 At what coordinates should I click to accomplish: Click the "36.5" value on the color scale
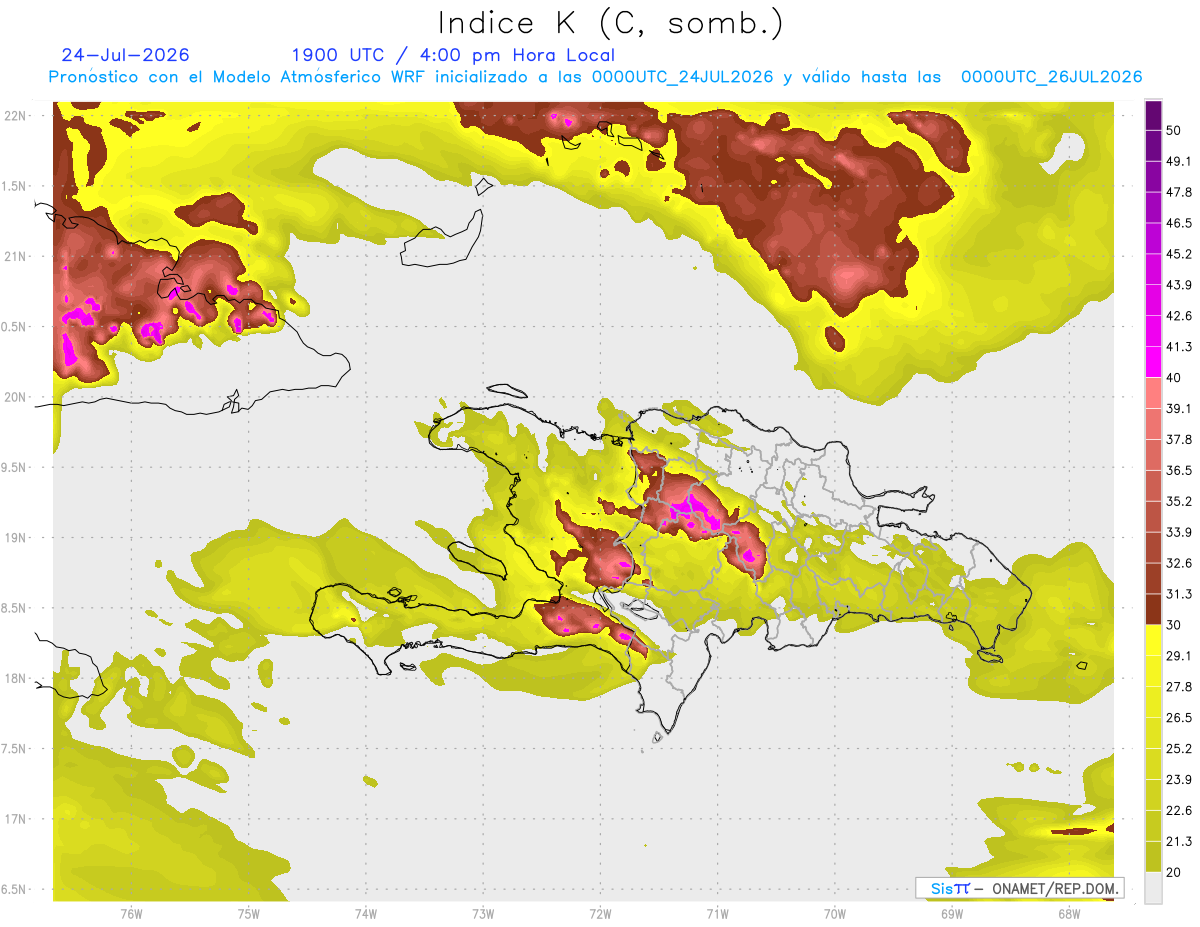(x=1178, y=470)
